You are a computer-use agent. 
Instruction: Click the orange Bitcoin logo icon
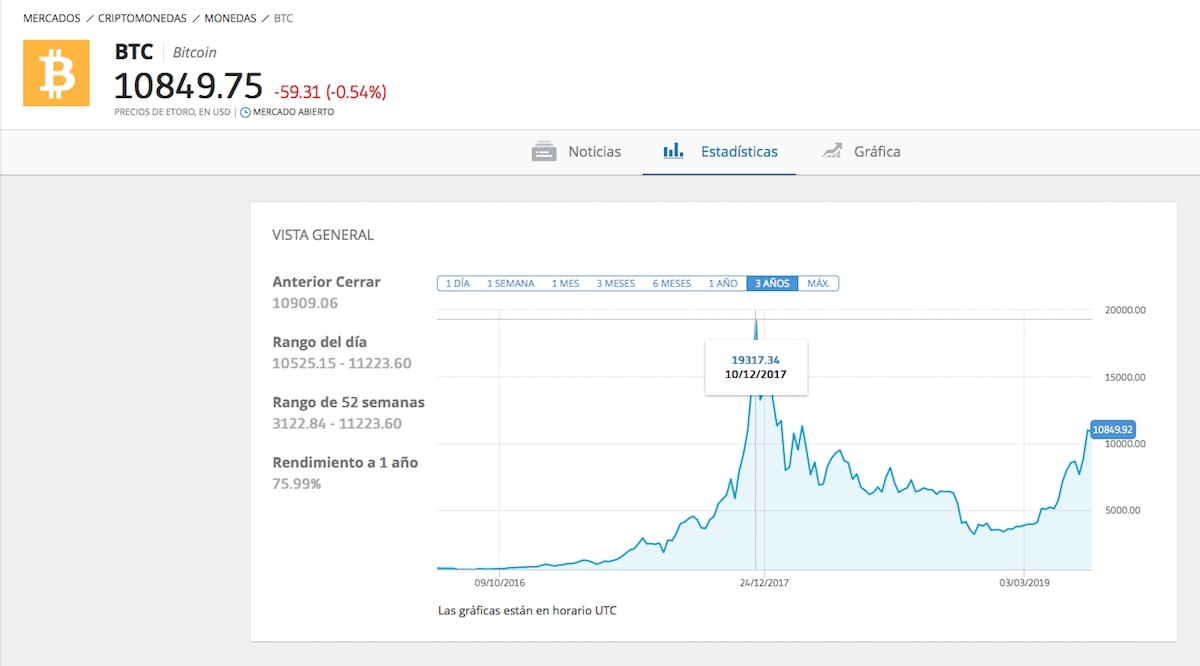56,73
